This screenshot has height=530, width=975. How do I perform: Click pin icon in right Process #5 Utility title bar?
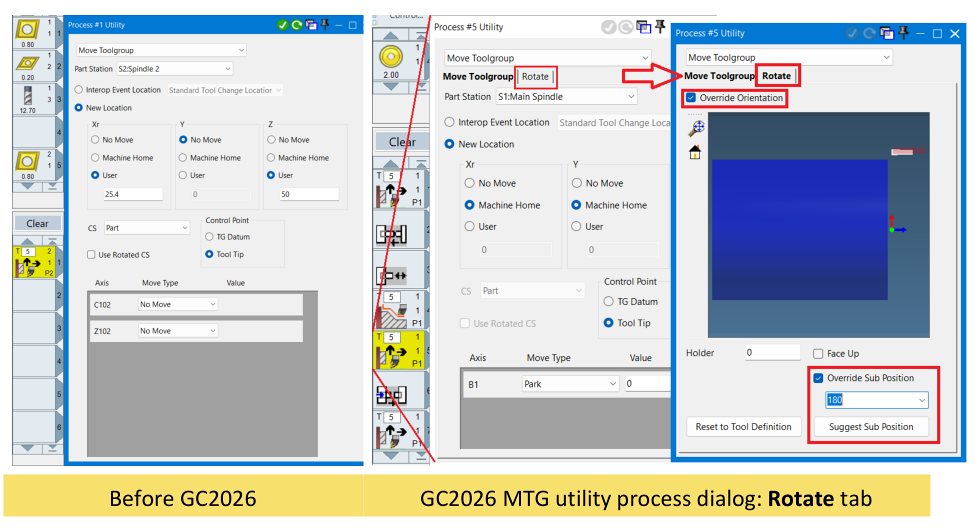tap(903, 33)
